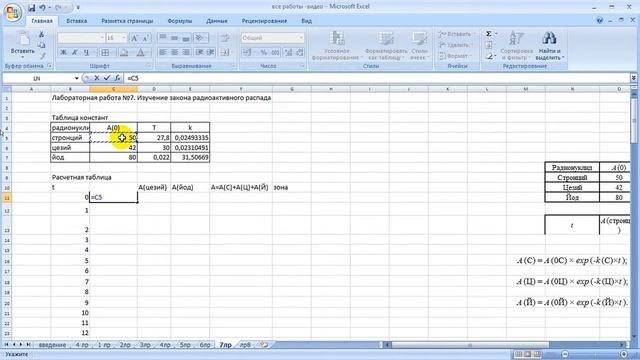
Task: Expand Условное форматирование menu
Action: (x=337, y=46)
